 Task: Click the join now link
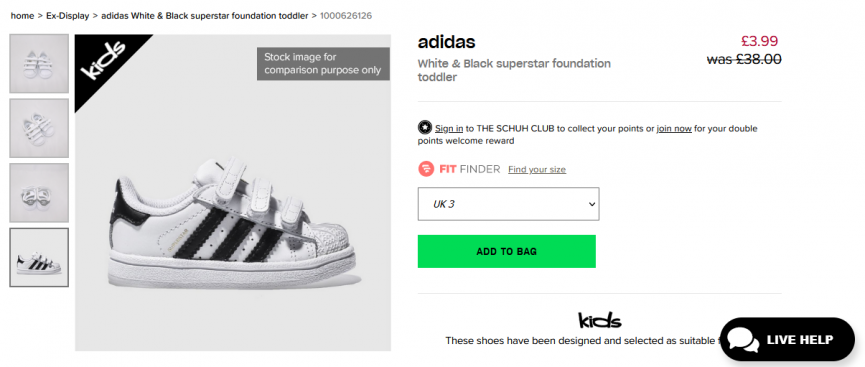click(x=674, y=129)
